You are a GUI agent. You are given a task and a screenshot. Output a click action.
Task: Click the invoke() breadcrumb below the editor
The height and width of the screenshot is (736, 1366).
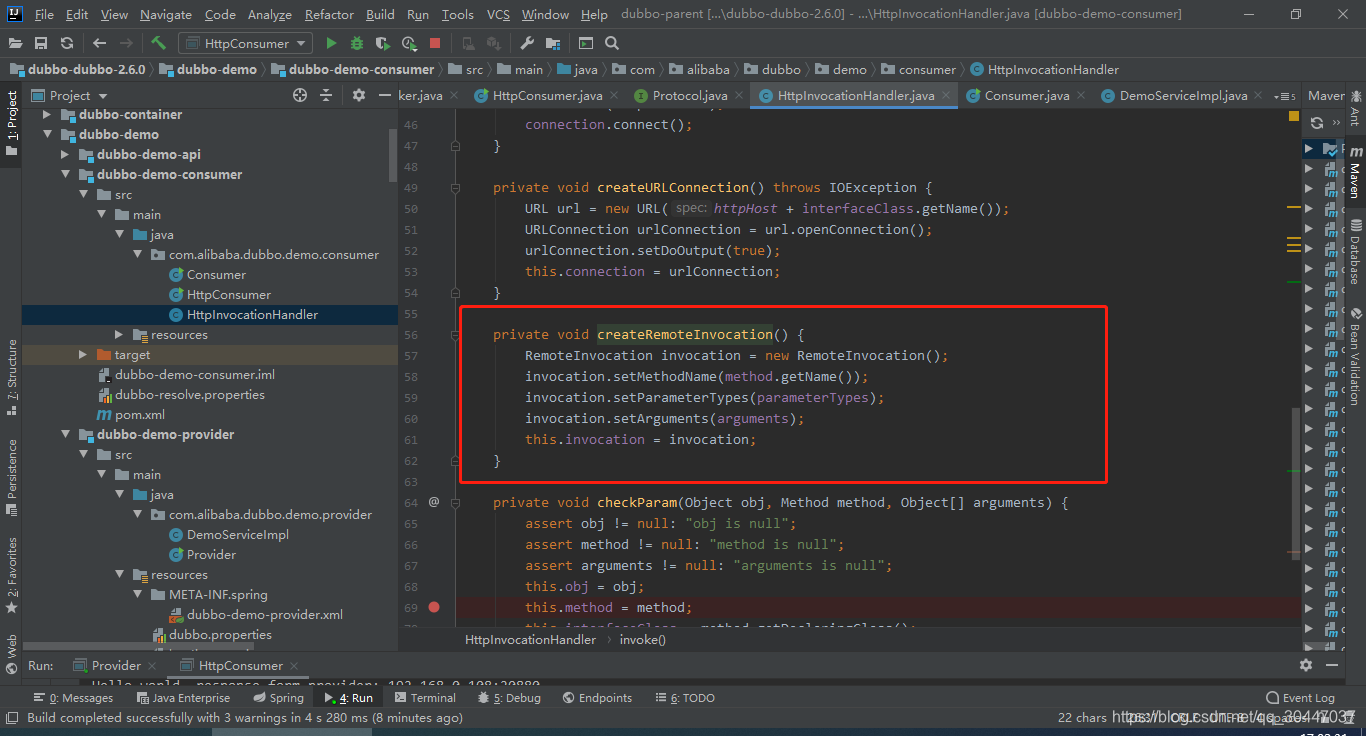click(642, 639)
